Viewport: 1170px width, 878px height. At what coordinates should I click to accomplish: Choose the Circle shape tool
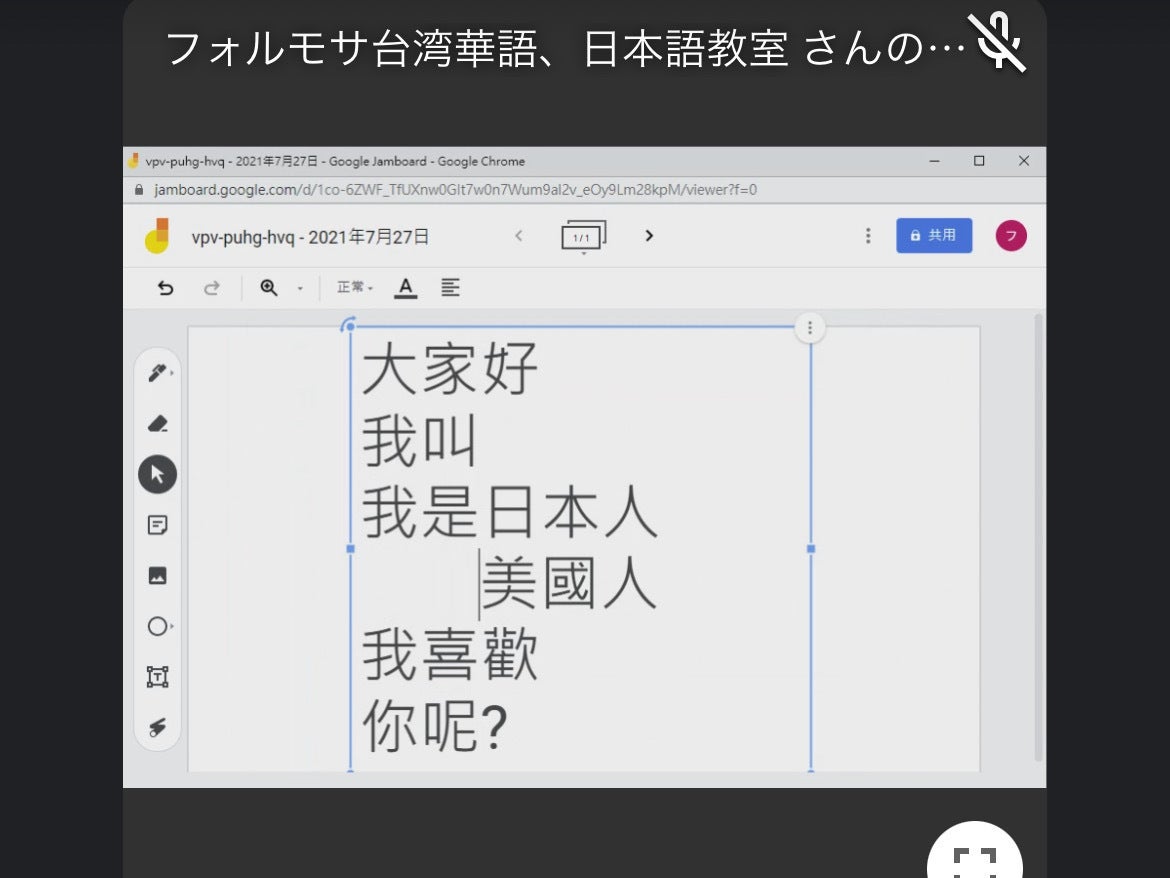157,627
